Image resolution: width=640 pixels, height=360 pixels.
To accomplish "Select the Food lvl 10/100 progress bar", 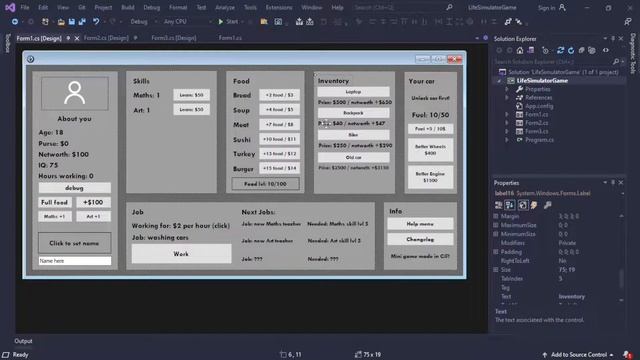I will [x=265, y=184].
